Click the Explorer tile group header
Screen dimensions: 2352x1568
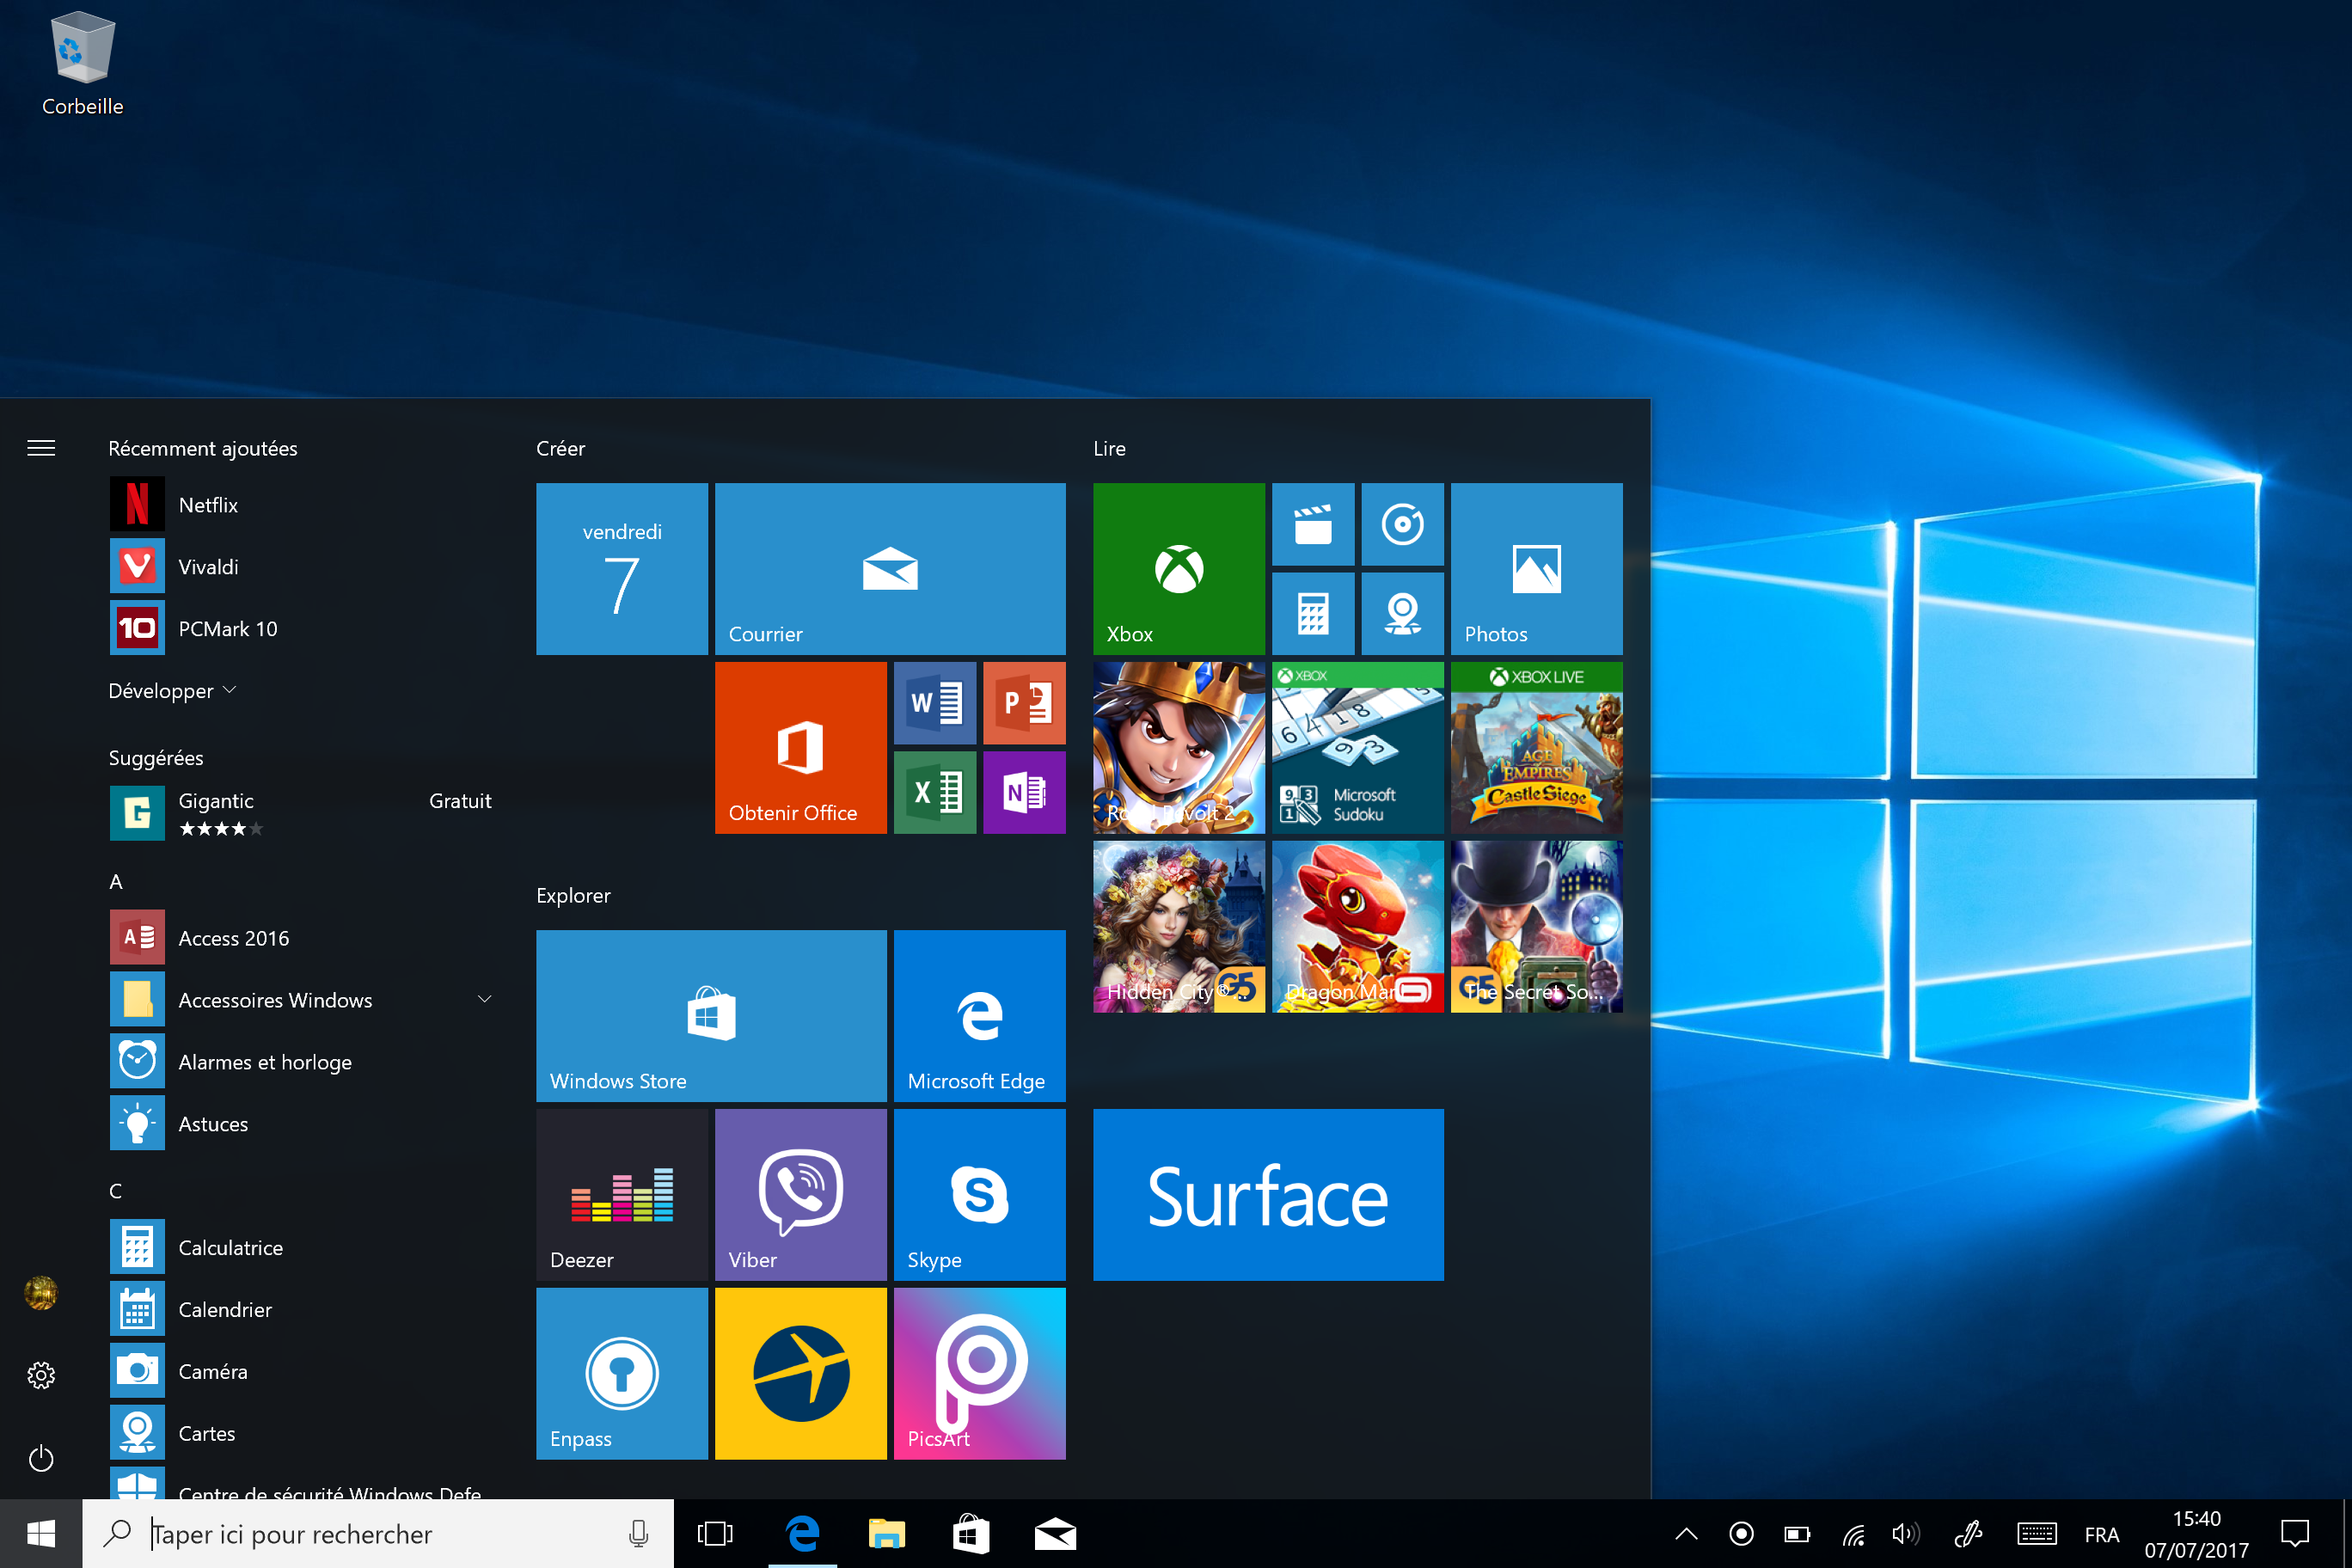click(x=573, y=896)
